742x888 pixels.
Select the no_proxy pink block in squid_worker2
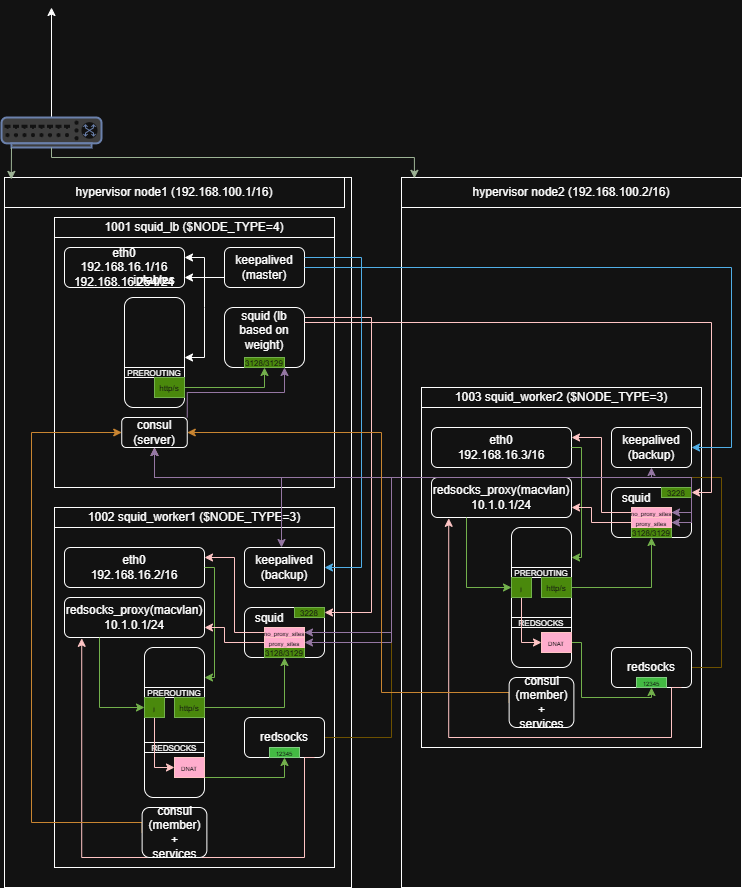[x=651, y=513]
